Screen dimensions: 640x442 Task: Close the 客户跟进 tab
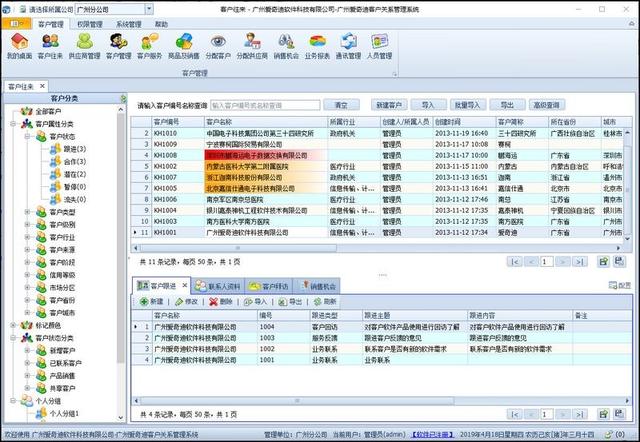184,285
